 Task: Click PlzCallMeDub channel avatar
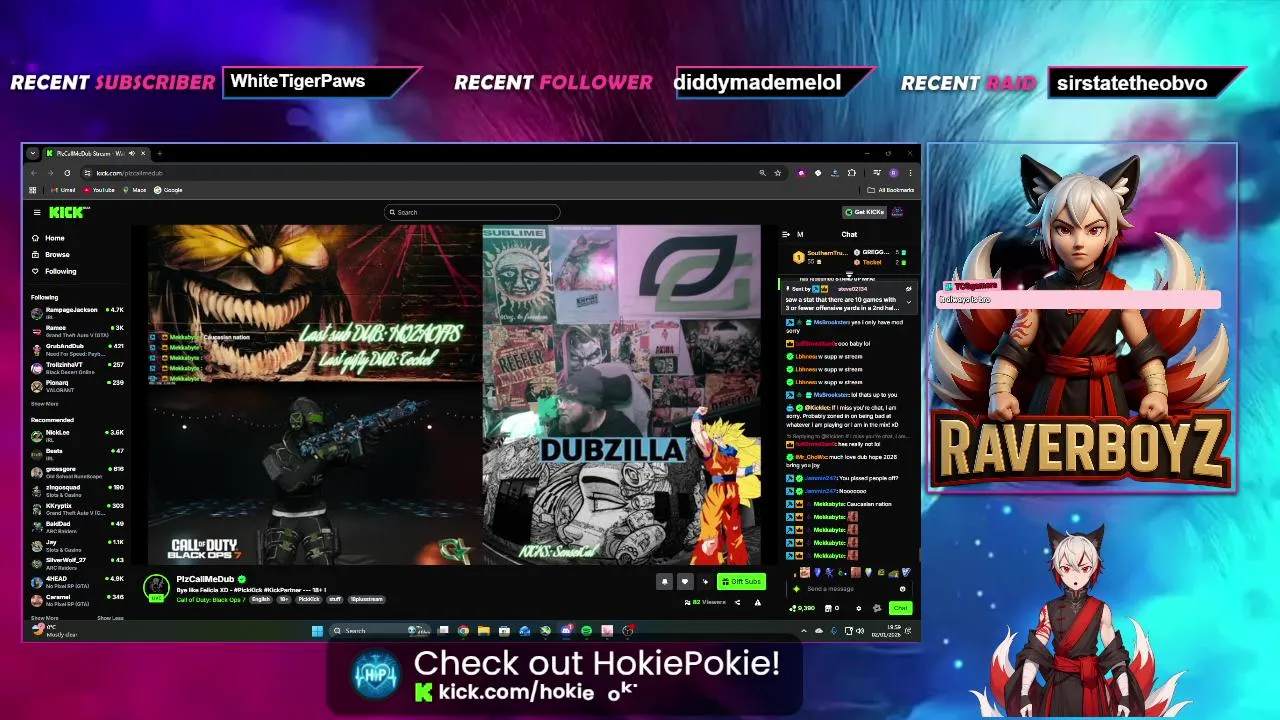pyautogui.click(x=155, y=588)
